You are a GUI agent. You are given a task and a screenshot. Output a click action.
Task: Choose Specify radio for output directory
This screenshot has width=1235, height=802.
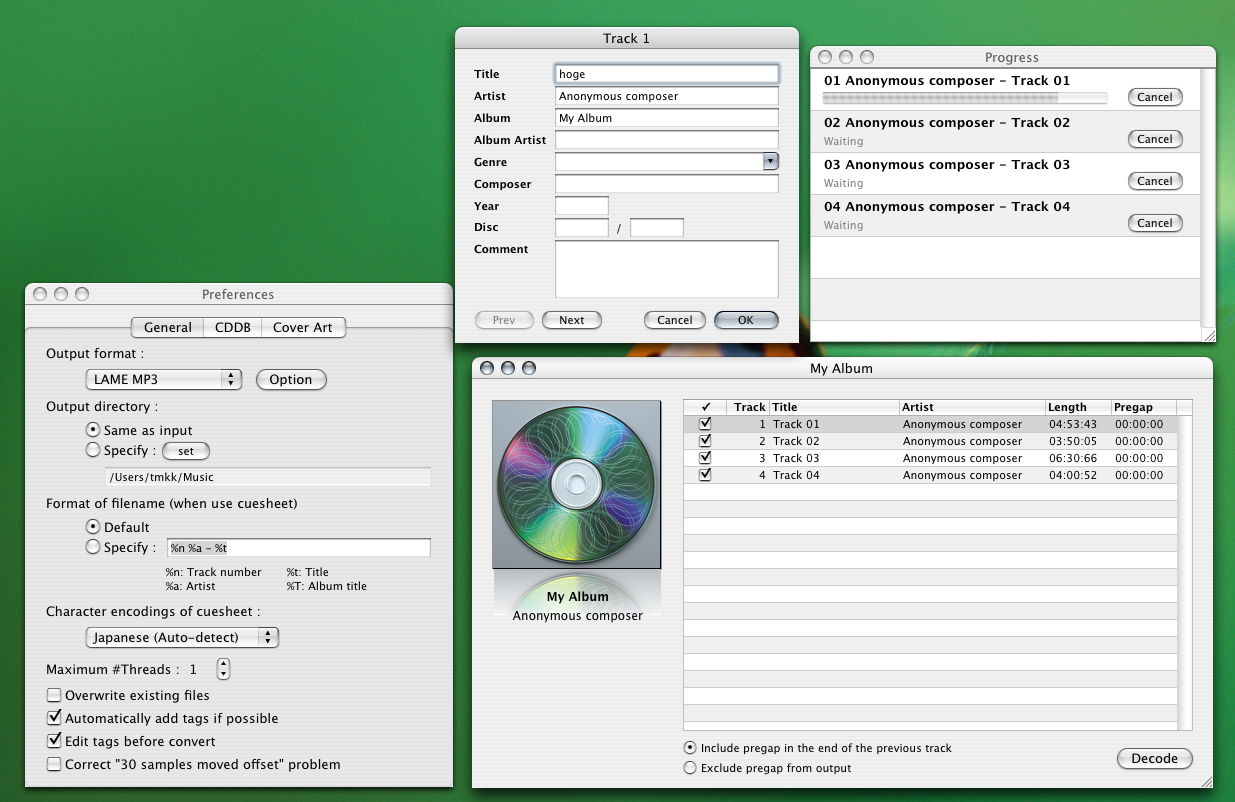click(93, 450)
